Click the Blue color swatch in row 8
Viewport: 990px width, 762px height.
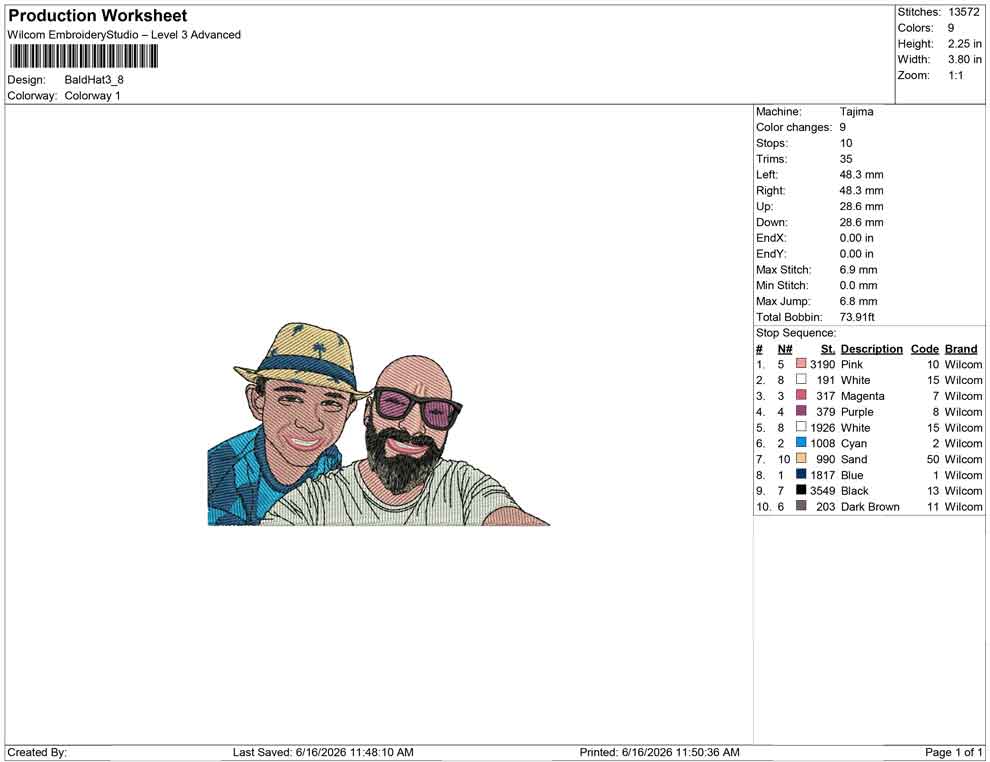click(801, 474)
